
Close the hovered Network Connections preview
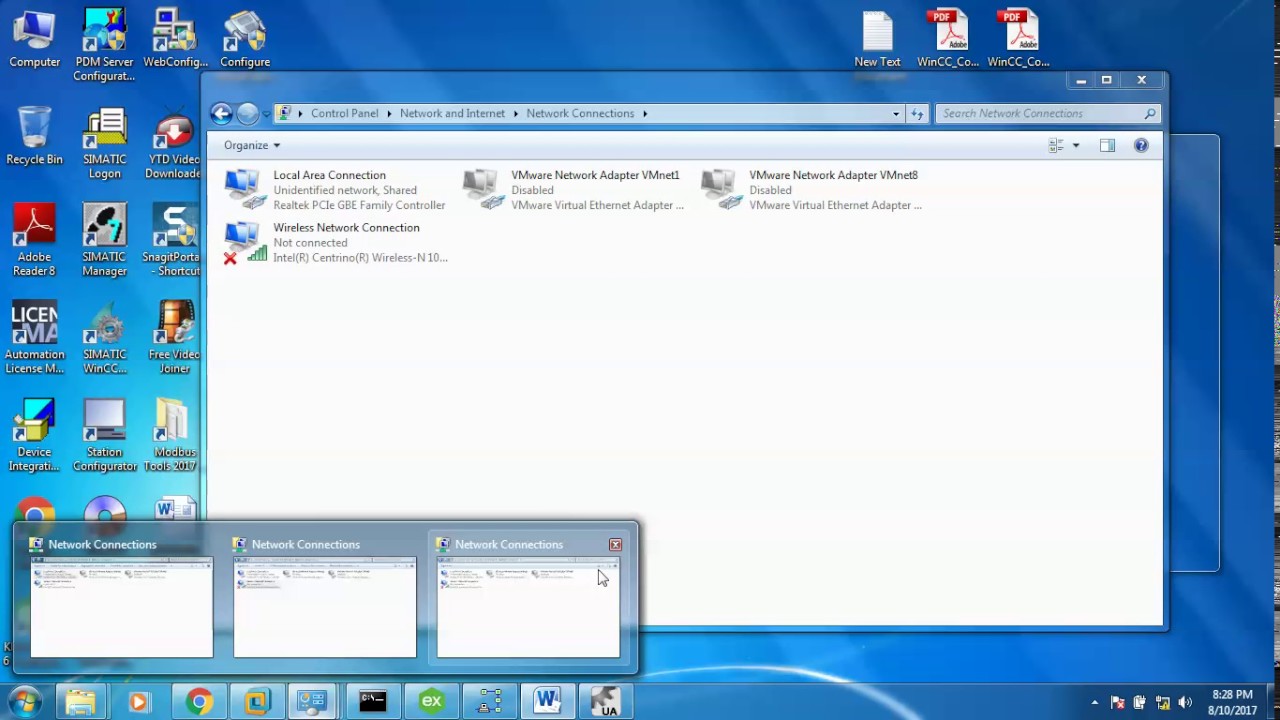615,545
